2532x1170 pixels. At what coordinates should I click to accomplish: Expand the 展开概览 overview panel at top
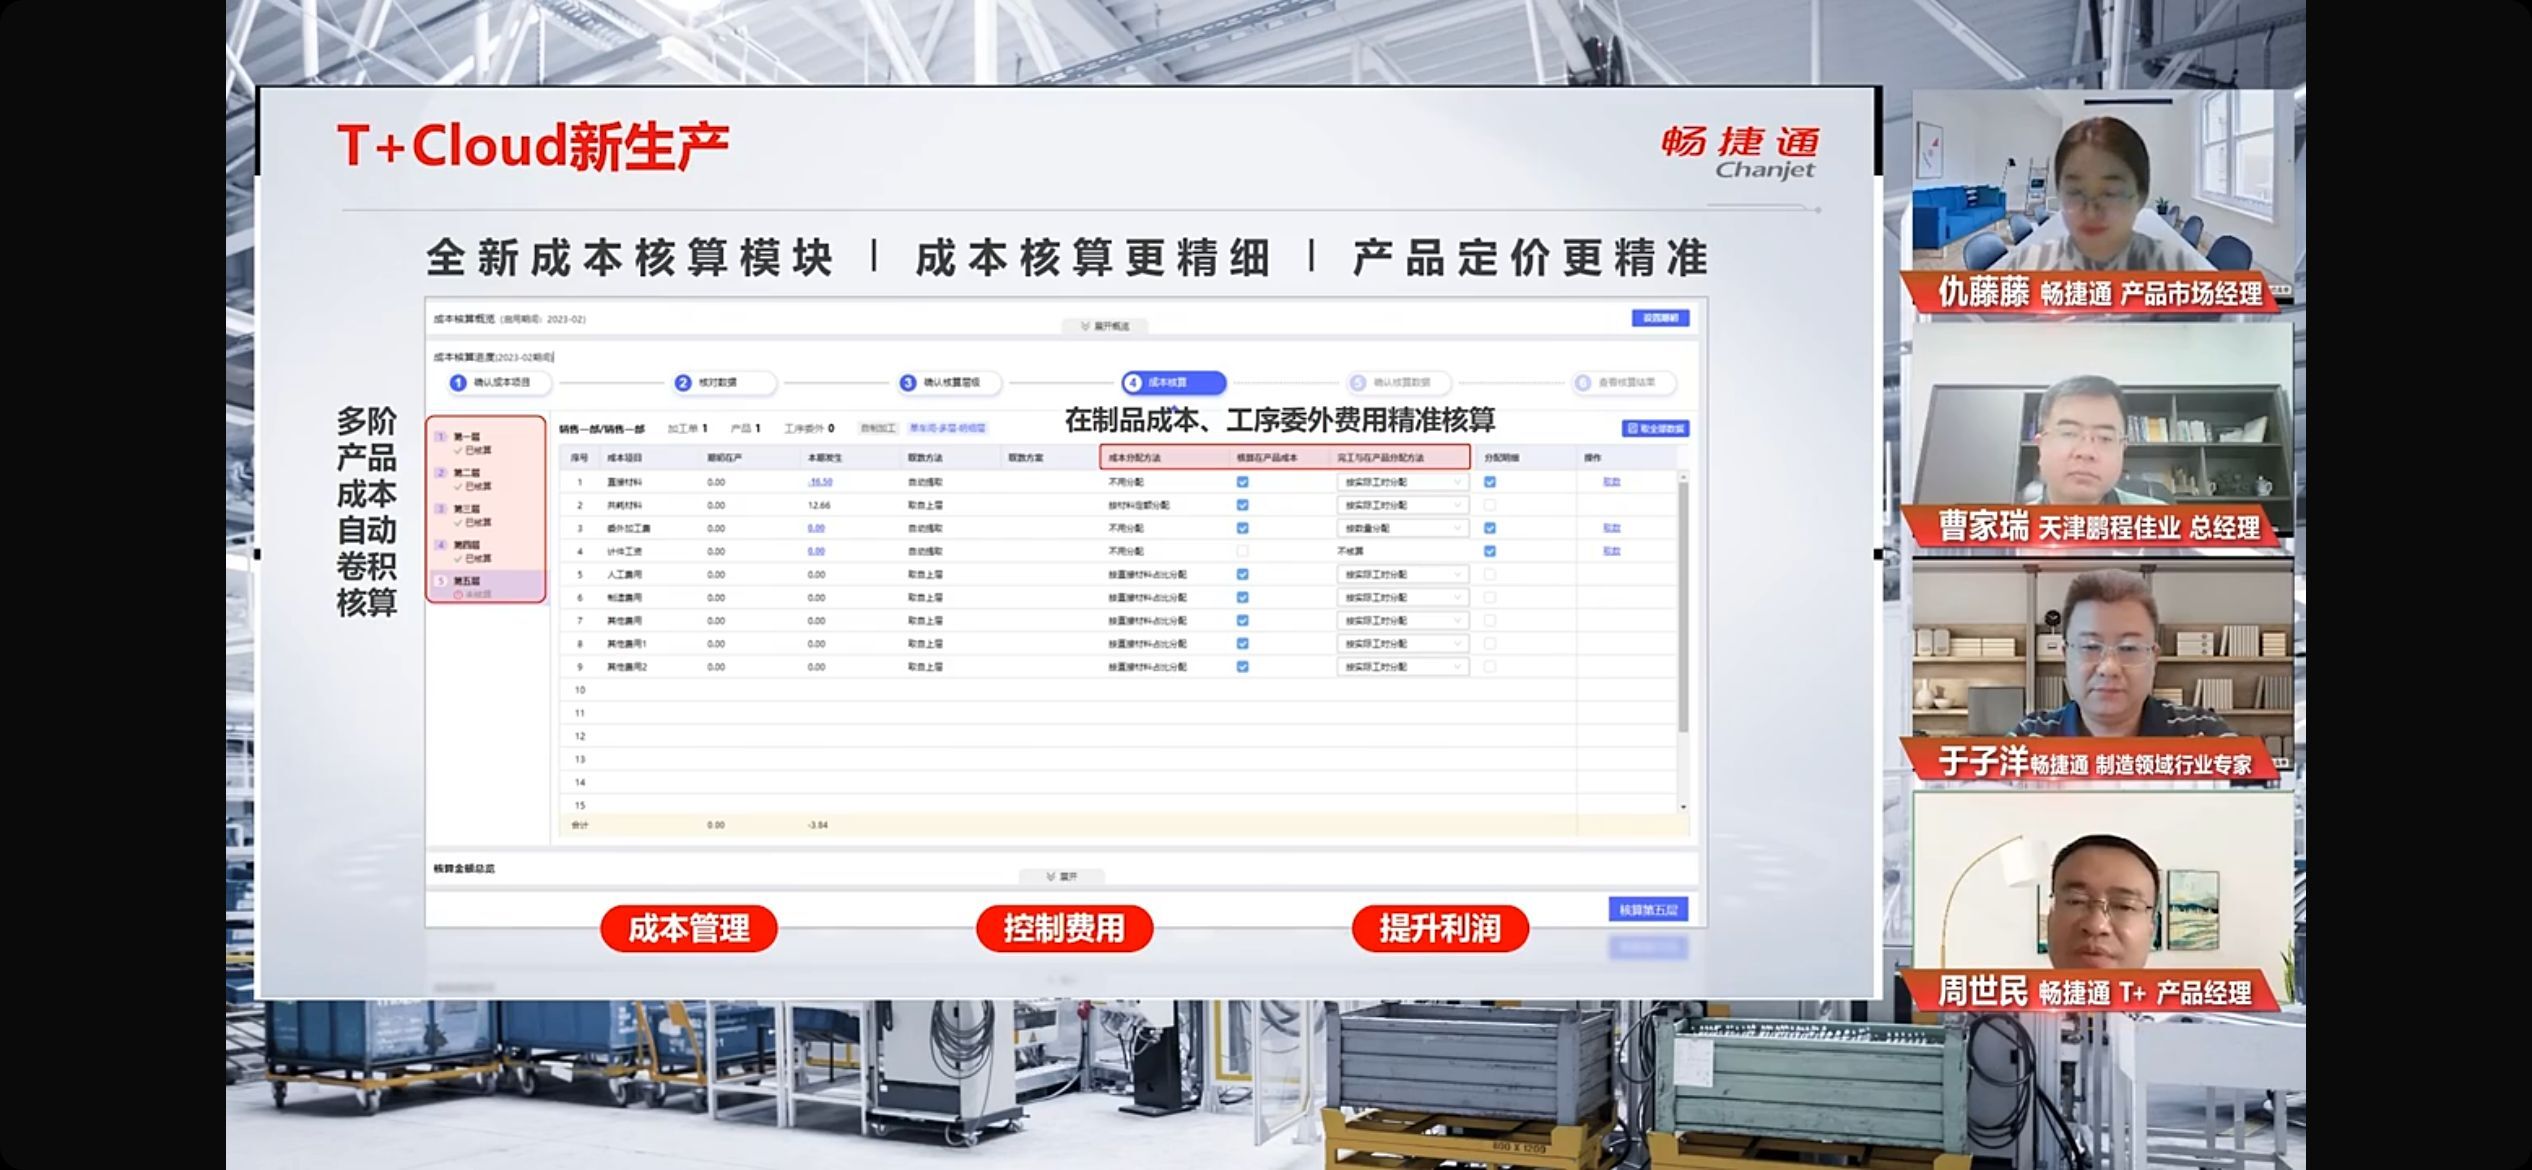pos(1105,326)
